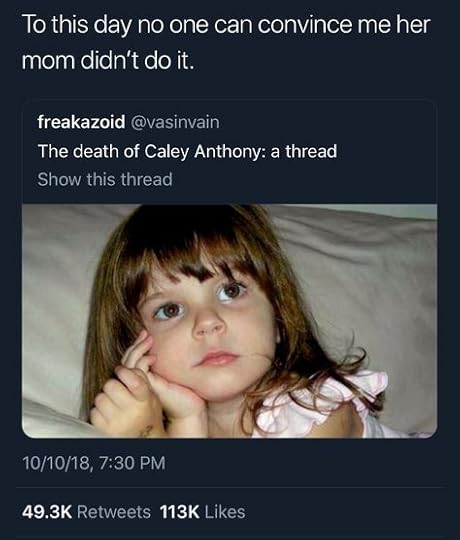Click the quoted tweet text 'a thread'
Screen dimensions: 460x540
point(303,151)
